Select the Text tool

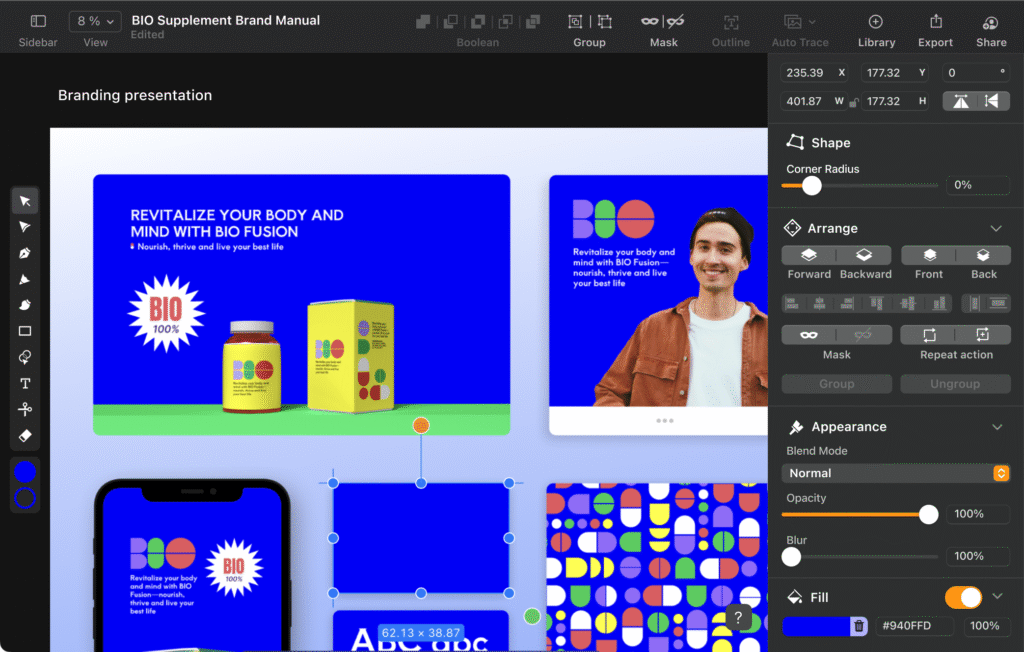(x=25, y=383)
